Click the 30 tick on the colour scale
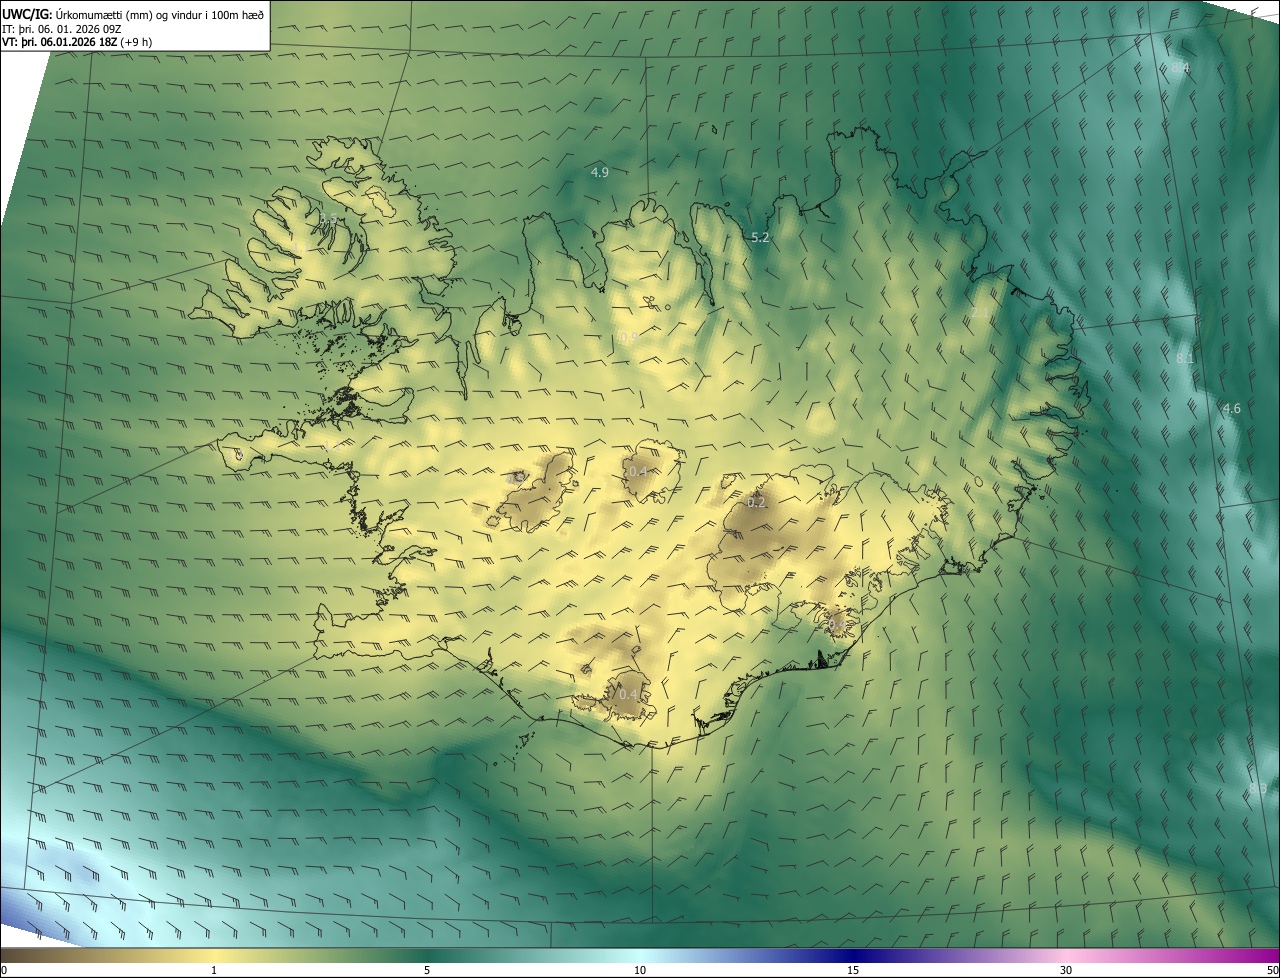This screenshot has height=978, width=1280. [x=1066, y=970]
